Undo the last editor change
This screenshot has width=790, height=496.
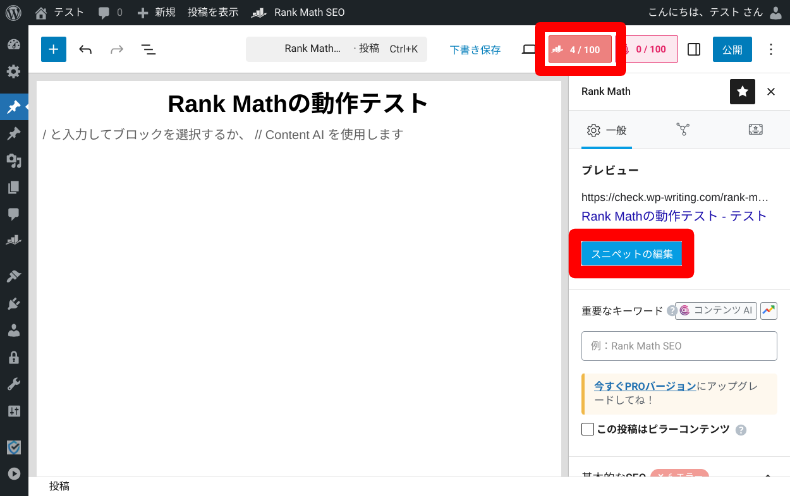(x=86, y=49)
